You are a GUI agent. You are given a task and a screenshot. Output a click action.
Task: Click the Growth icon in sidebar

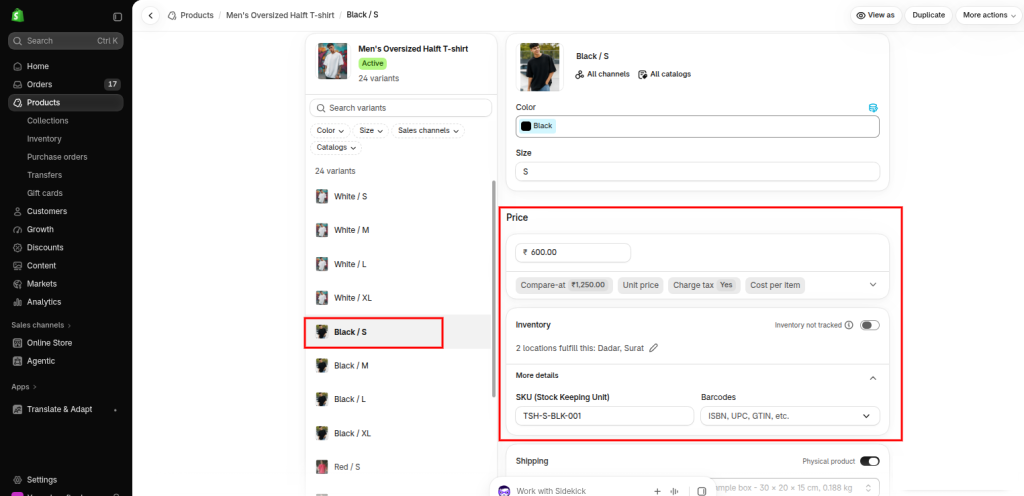click(18, 230)
